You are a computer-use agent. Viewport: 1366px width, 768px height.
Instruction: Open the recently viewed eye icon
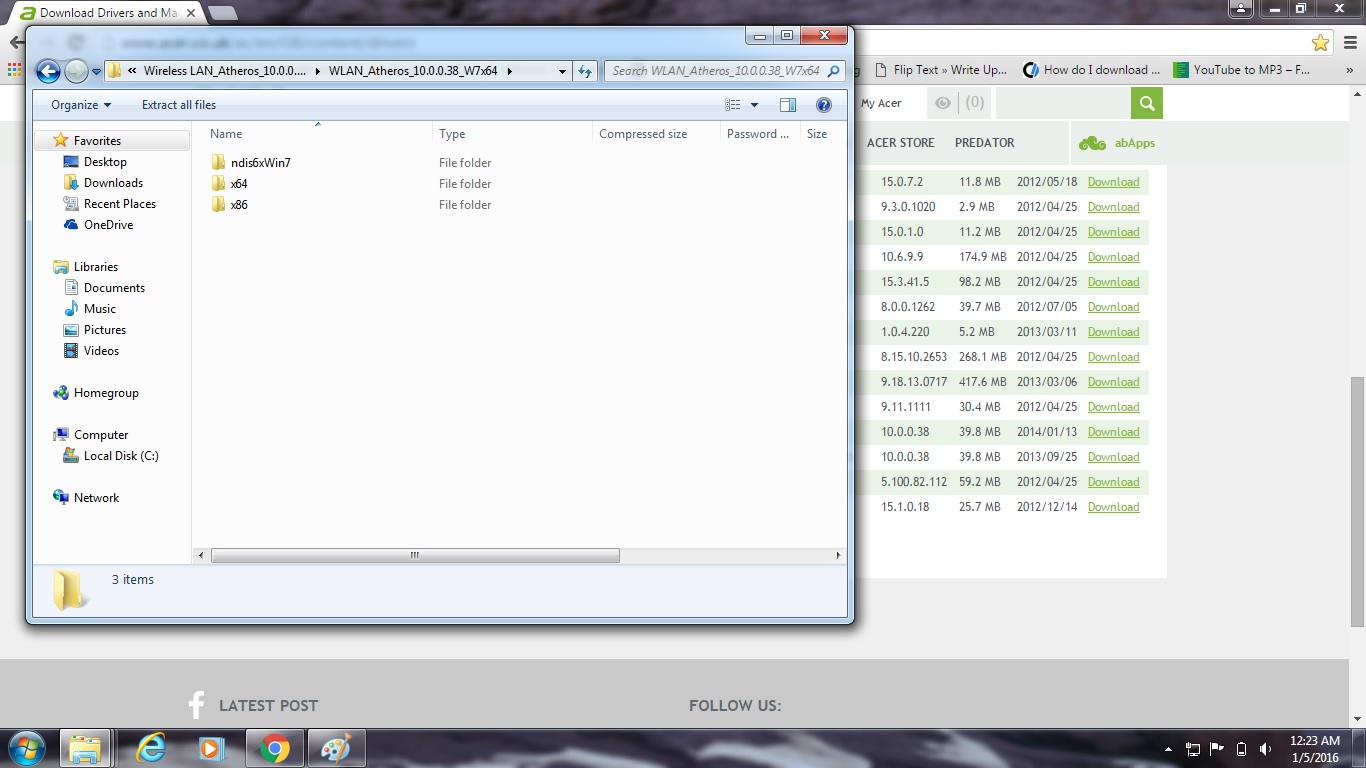942,103
